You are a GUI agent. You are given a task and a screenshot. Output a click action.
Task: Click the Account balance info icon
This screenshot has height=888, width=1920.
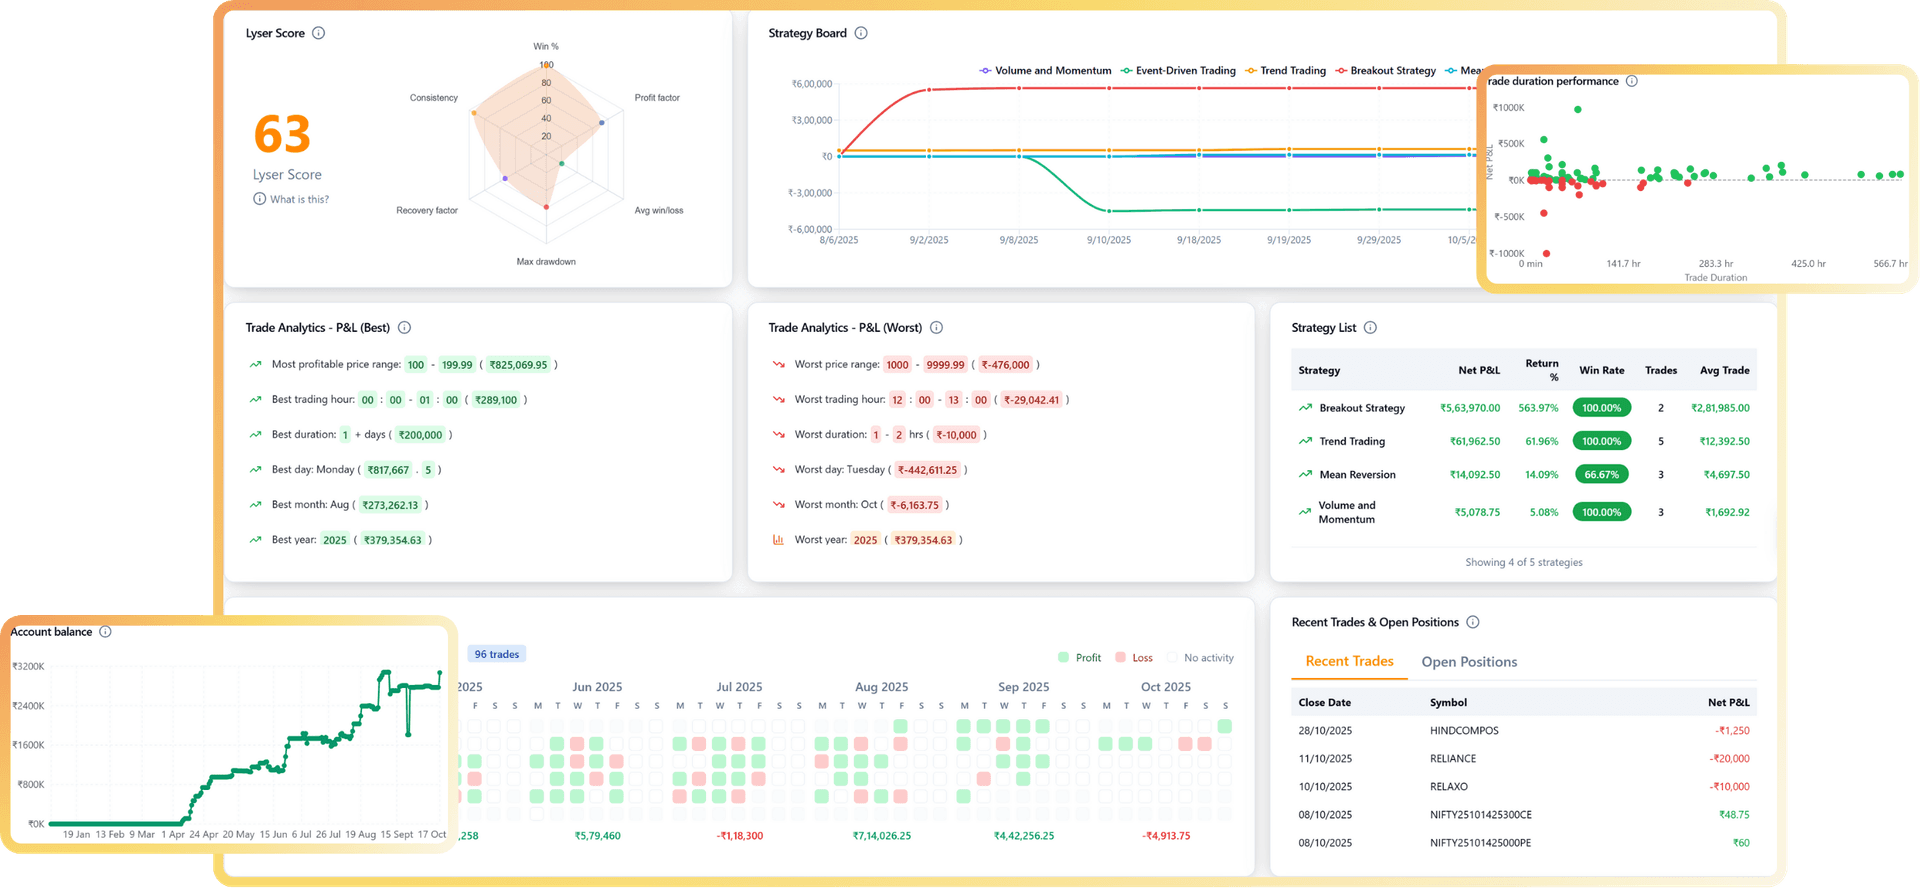click(105, 632)
